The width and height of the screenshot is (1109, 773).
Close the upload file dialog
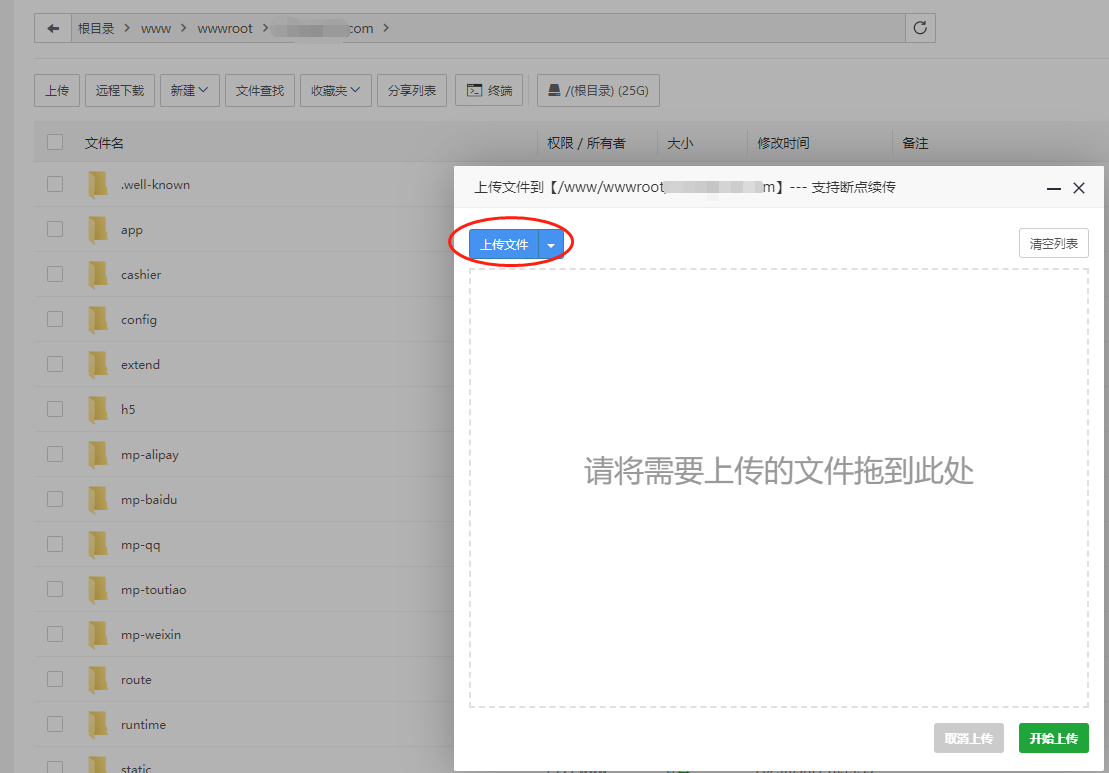point(1079,188)
